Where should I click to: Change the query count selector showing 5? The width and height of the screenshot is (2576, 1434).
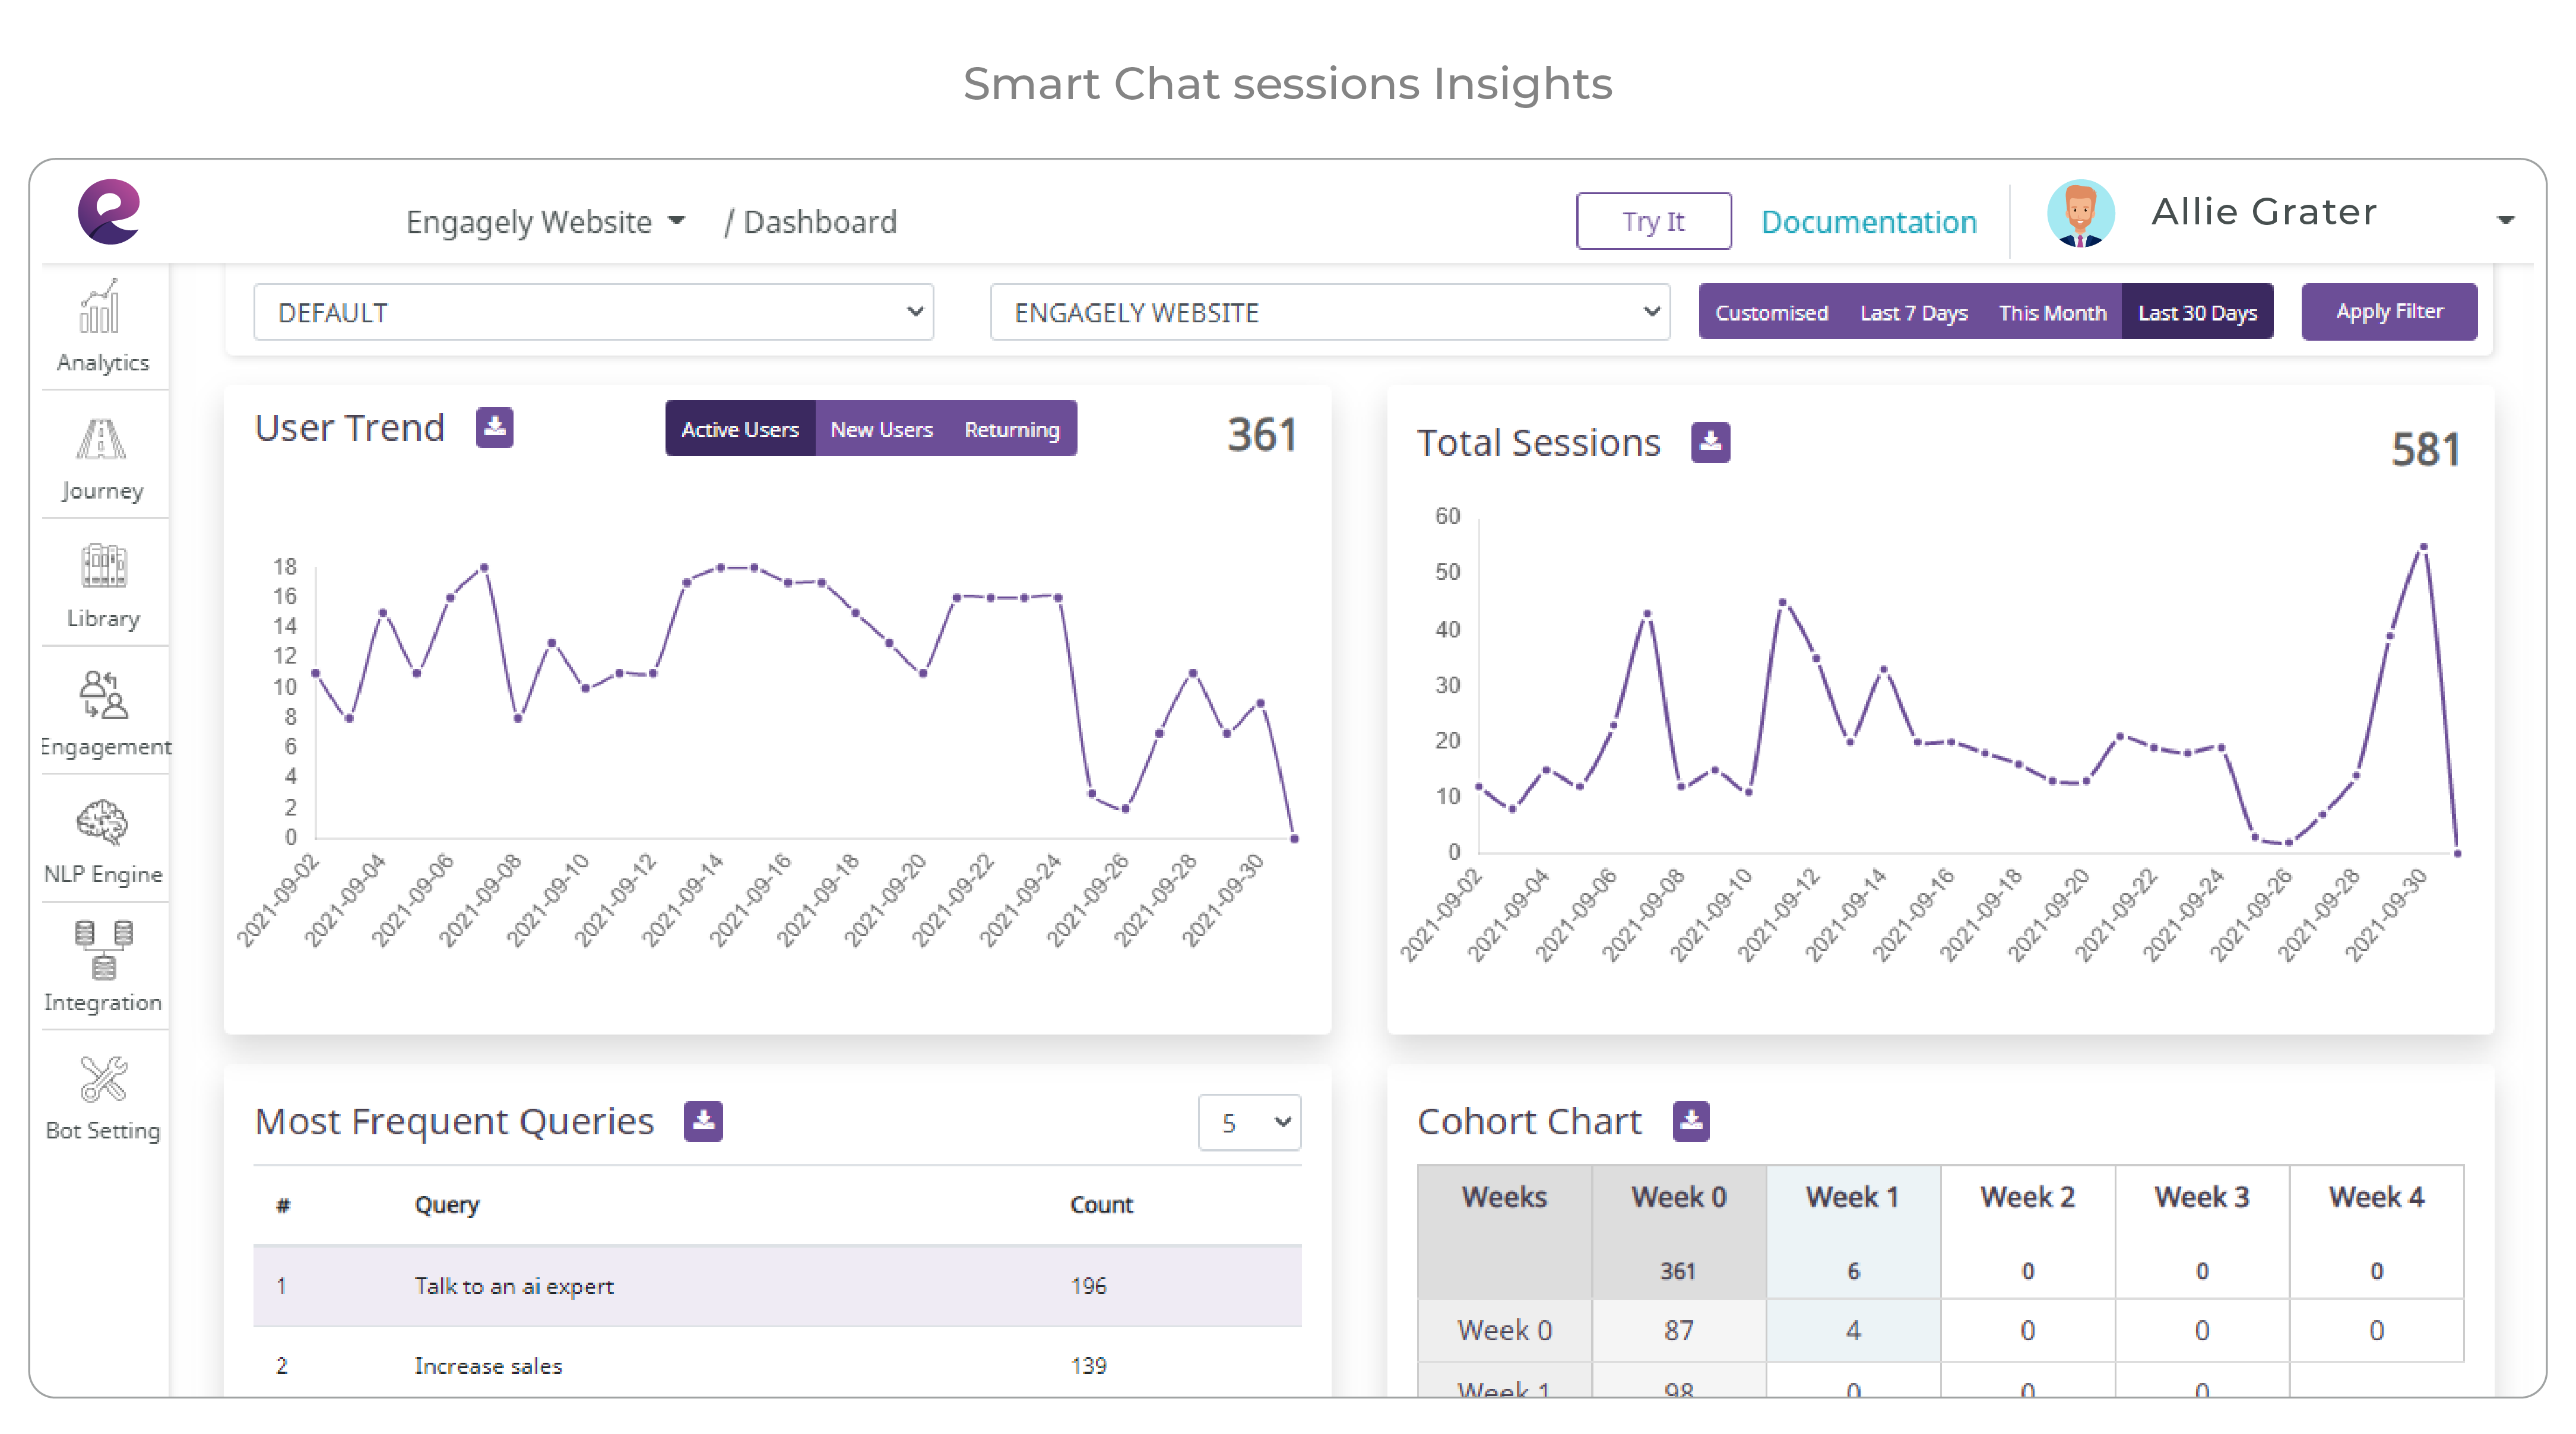1249,1123
